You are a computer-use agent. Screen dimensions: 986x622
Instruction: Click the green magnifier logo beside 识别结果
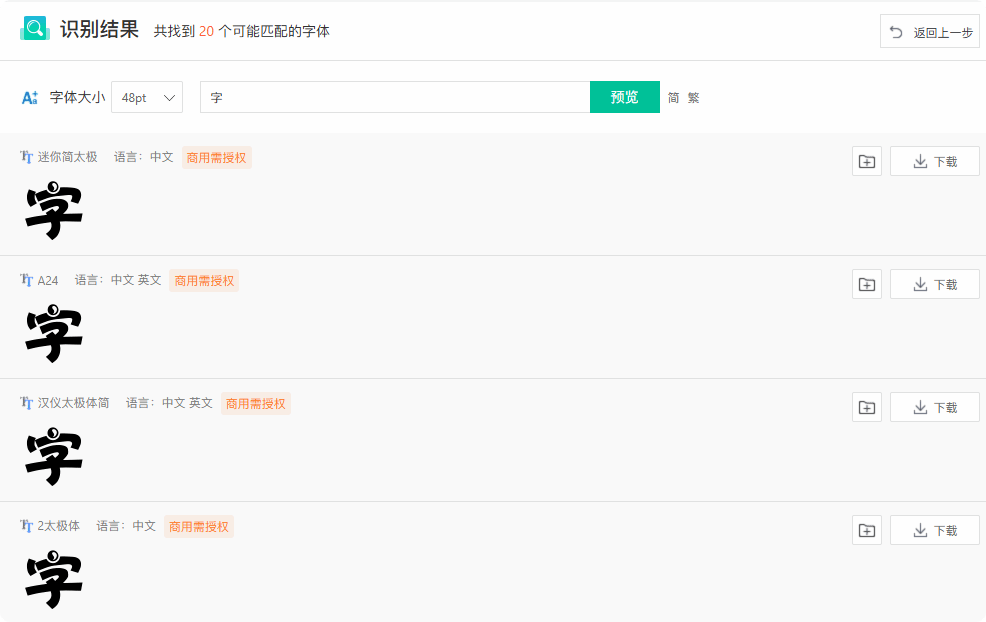[35, 28]
